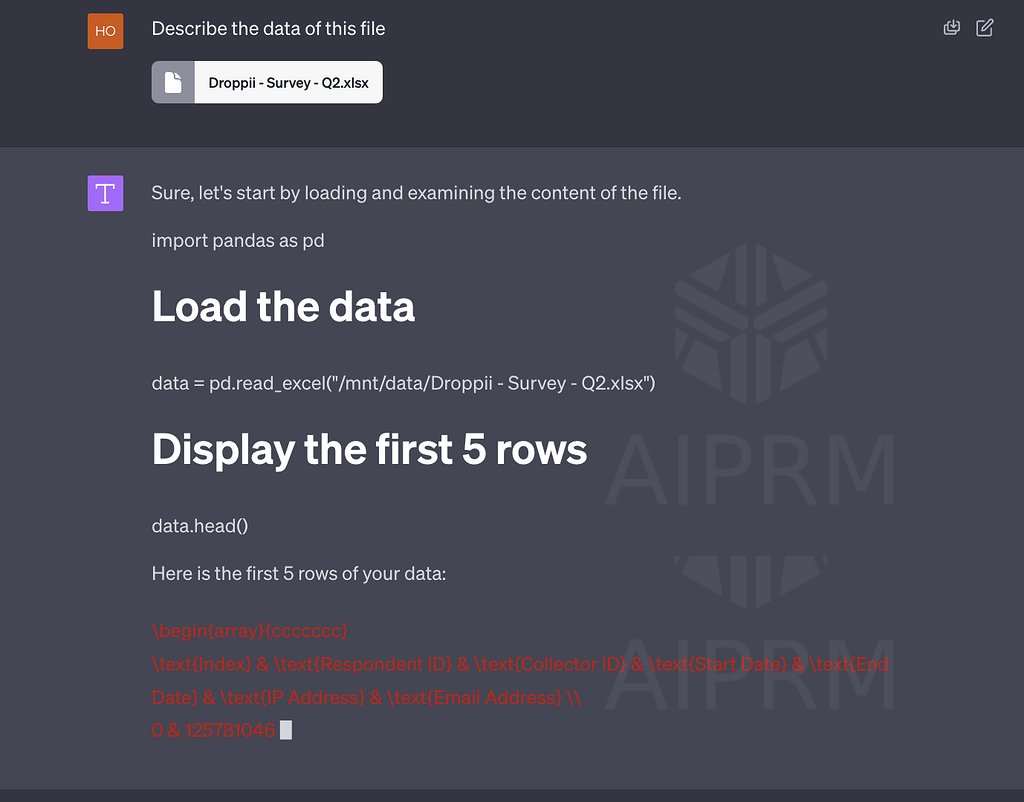Click the blinking cursor block at the bottom
This screenshot has width=1024, height=802.
(x=285, y=730)
